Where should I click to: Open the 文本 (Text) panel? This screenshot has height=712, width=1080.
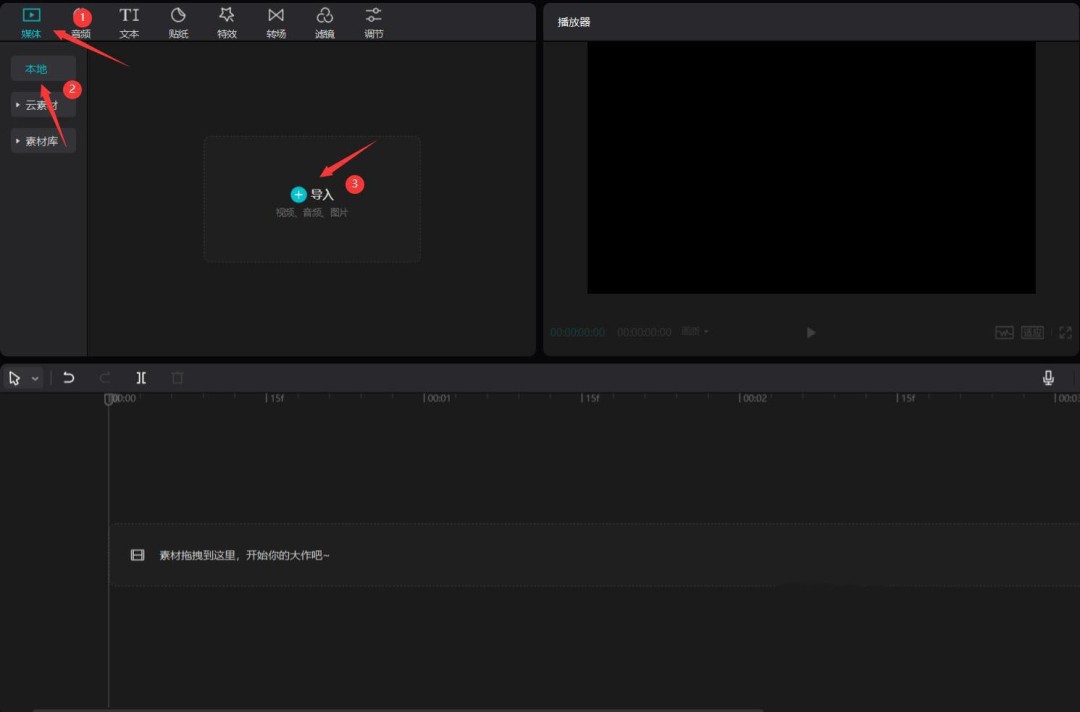tap(129, 22)
